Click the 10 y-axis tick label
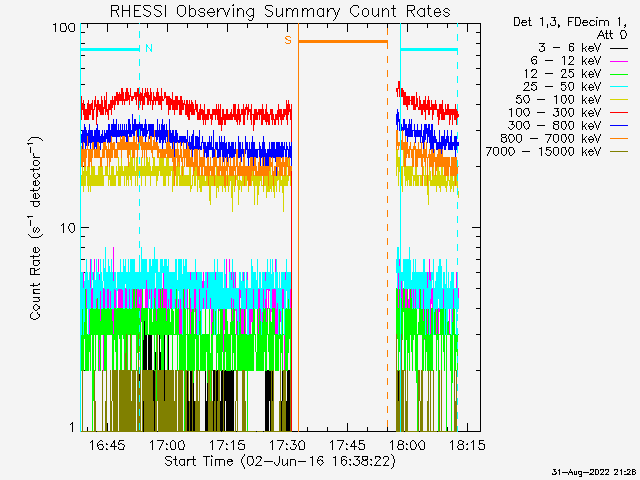Image resolution: width=640 pixels, height=480 pixels. coord(68,229)
